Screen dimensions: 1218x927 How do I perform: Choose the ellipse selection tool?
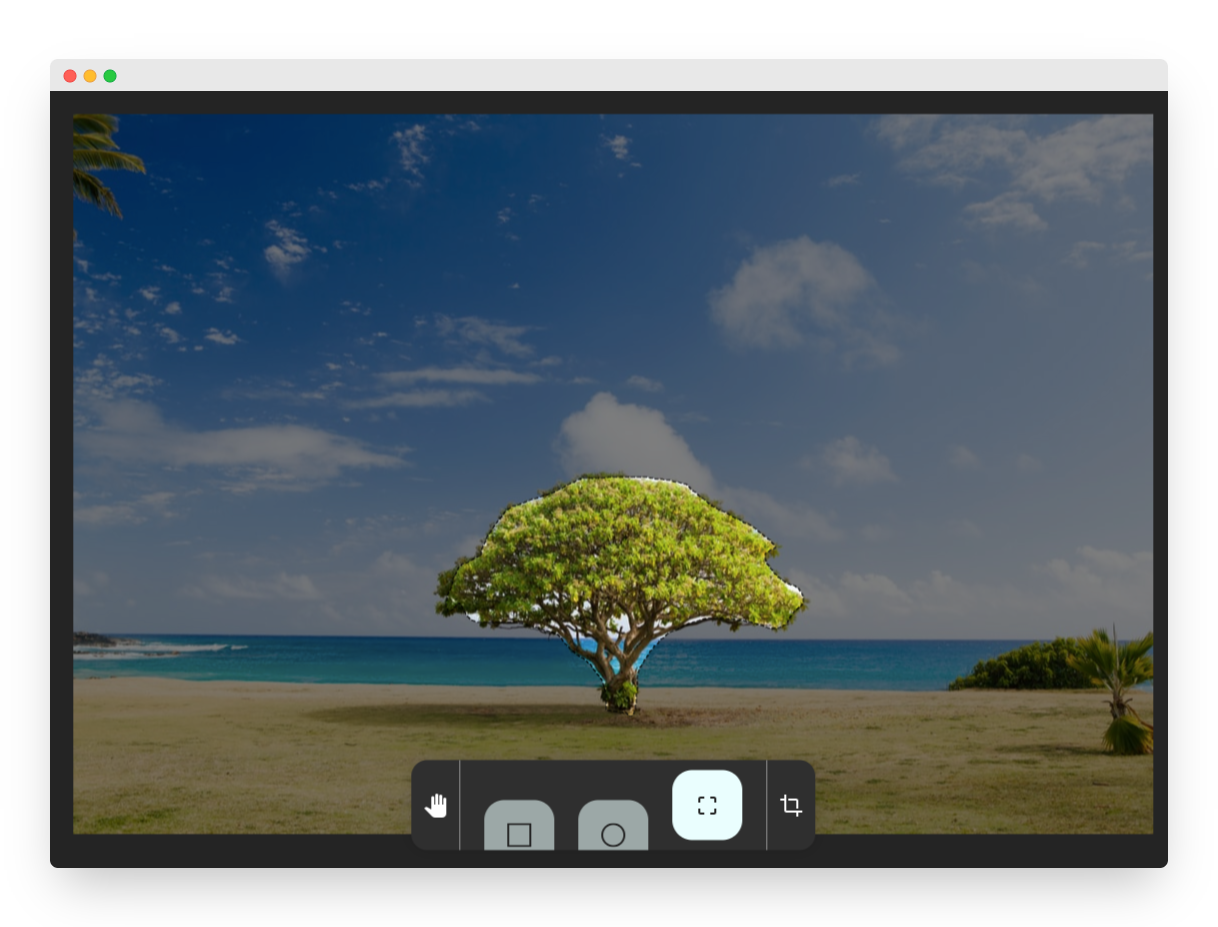pos(613,826)
